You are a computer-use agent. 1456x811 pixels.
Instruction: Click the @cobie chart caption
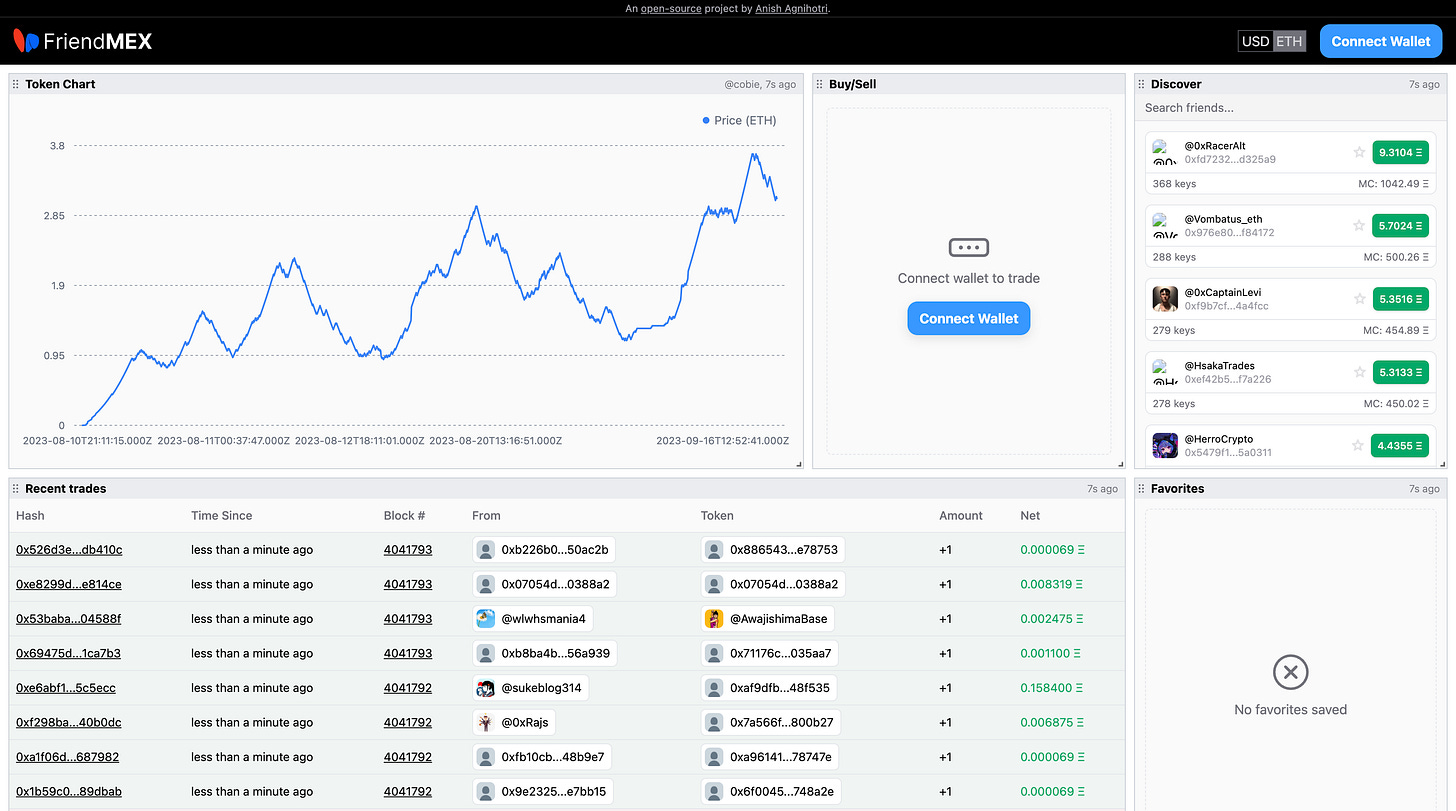[x=760, y=84]
